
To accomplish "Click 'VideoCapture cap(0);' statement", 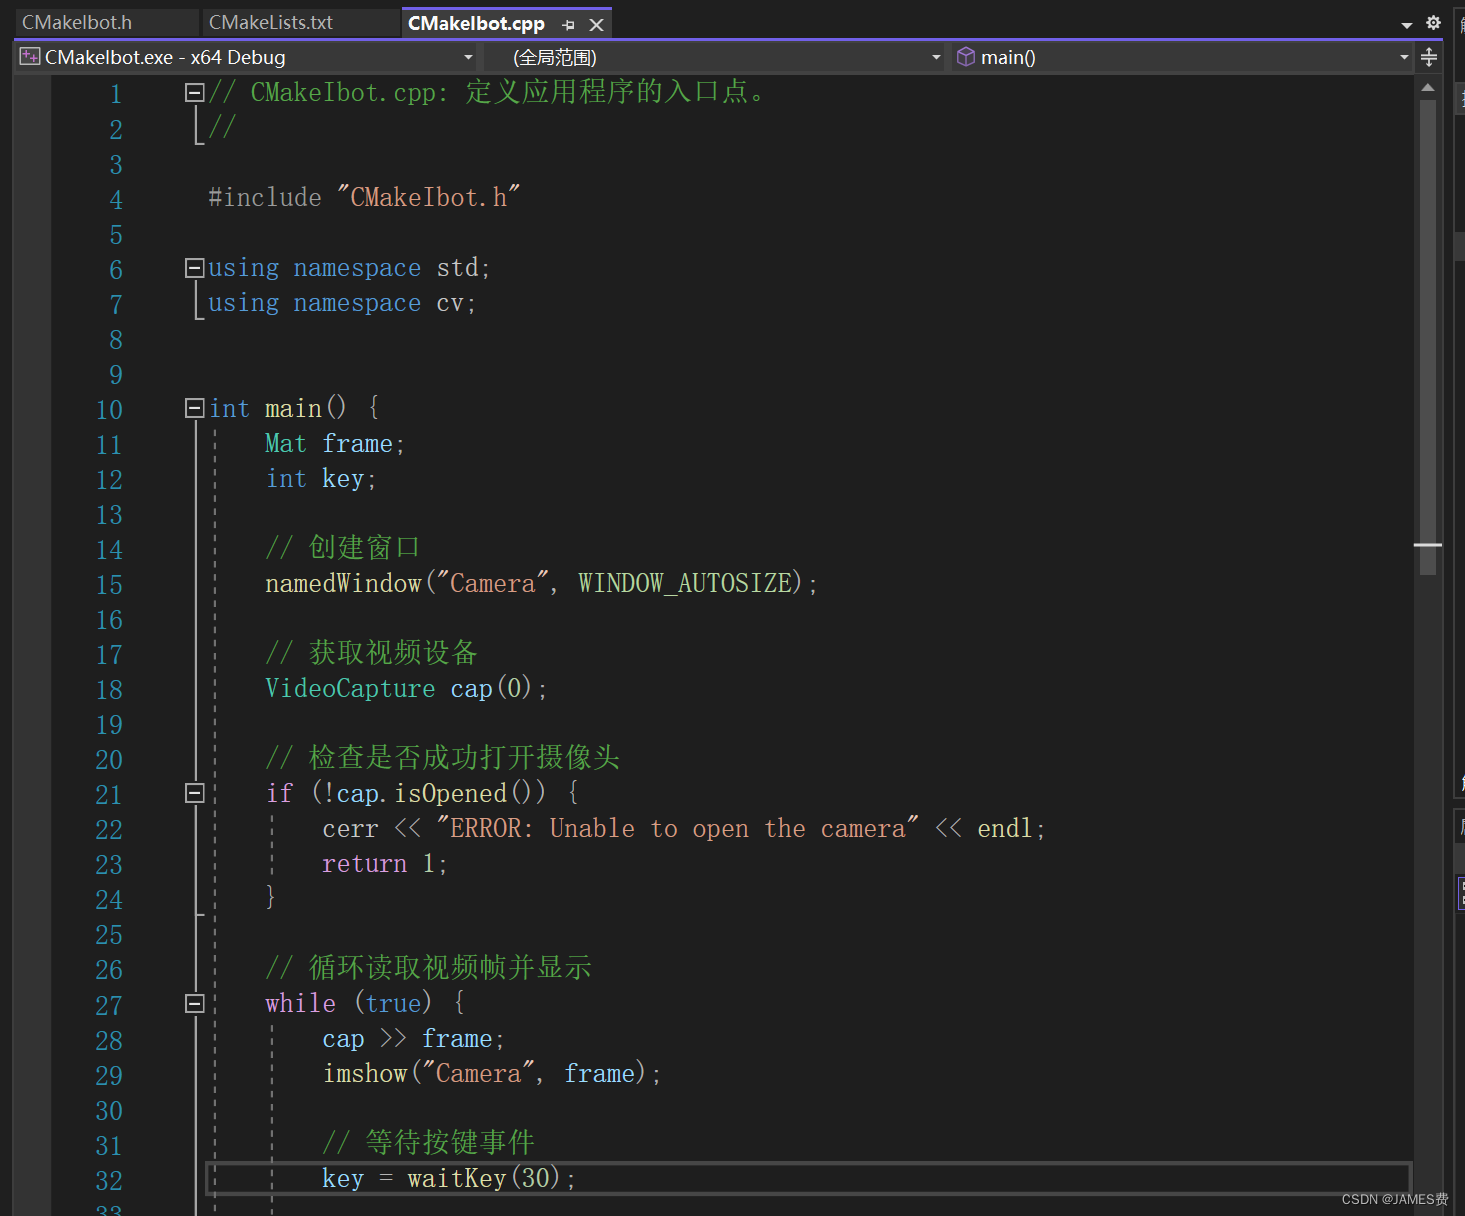I will point(406,688).
